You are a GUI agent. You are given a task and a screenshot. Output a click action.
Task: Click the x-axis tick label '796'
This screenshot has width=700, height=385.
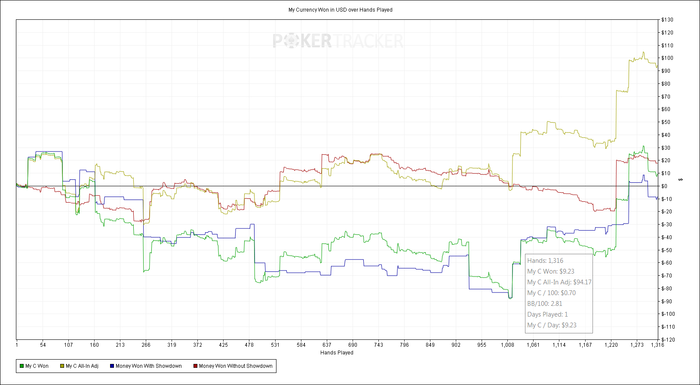pos(404,345)
